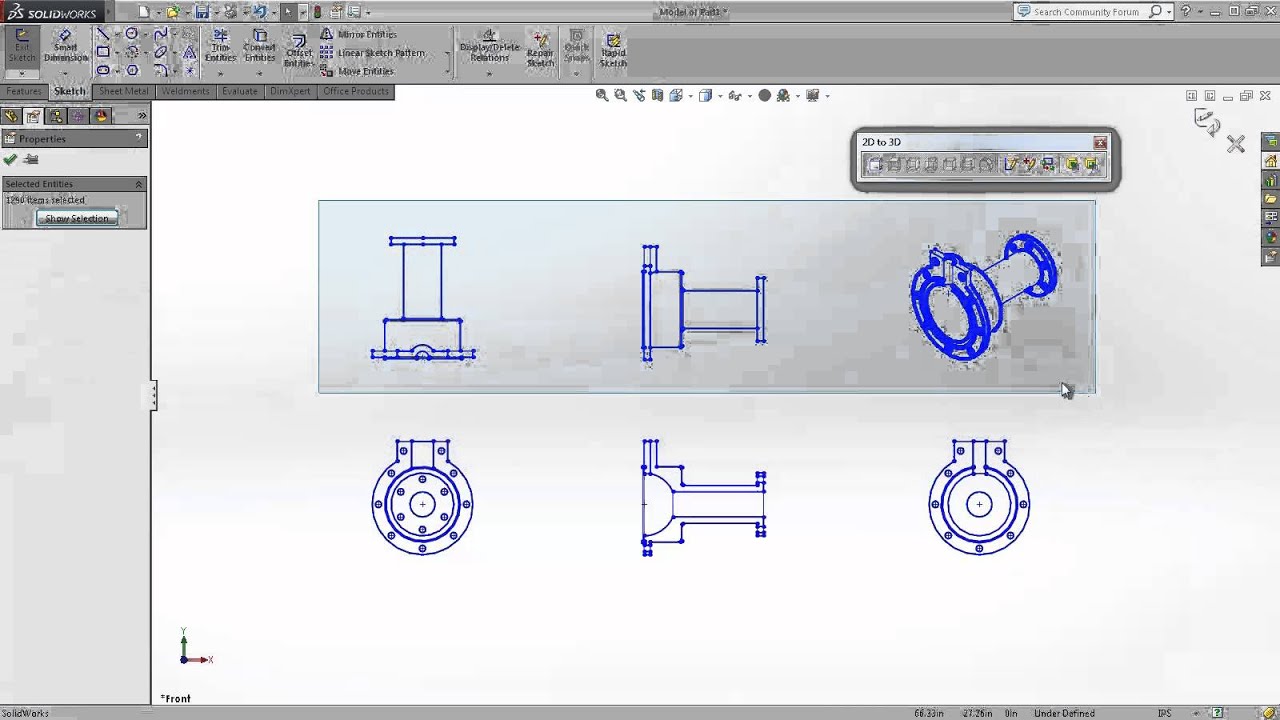The image size is (1280, 720).
Task: Click the Front view icon in 2D to 3D toolbar
Action: point(874,165)
